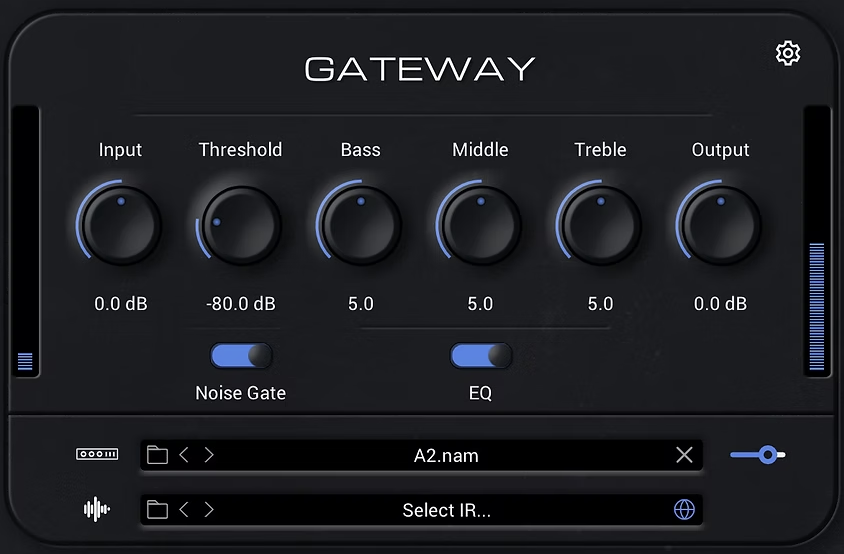The height and width of the screenshot is (554, 844).
Task: Click the Input value 0.0 dB
Action: point(121,304)
